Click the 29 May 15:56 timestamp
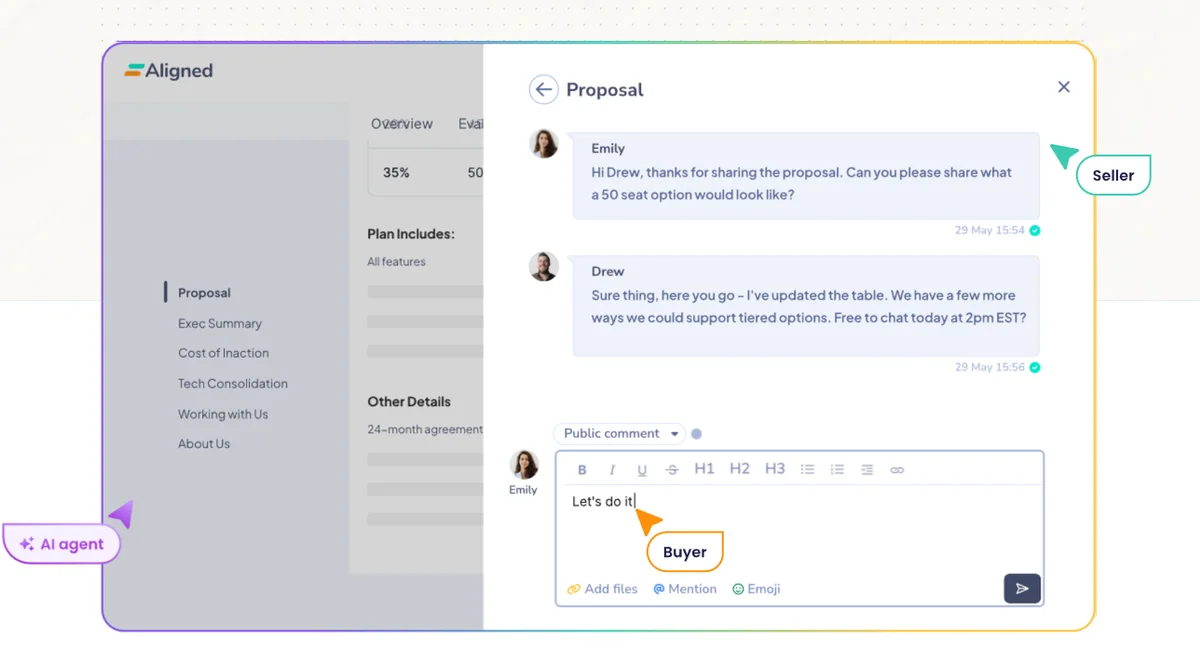 click(989, 367)
